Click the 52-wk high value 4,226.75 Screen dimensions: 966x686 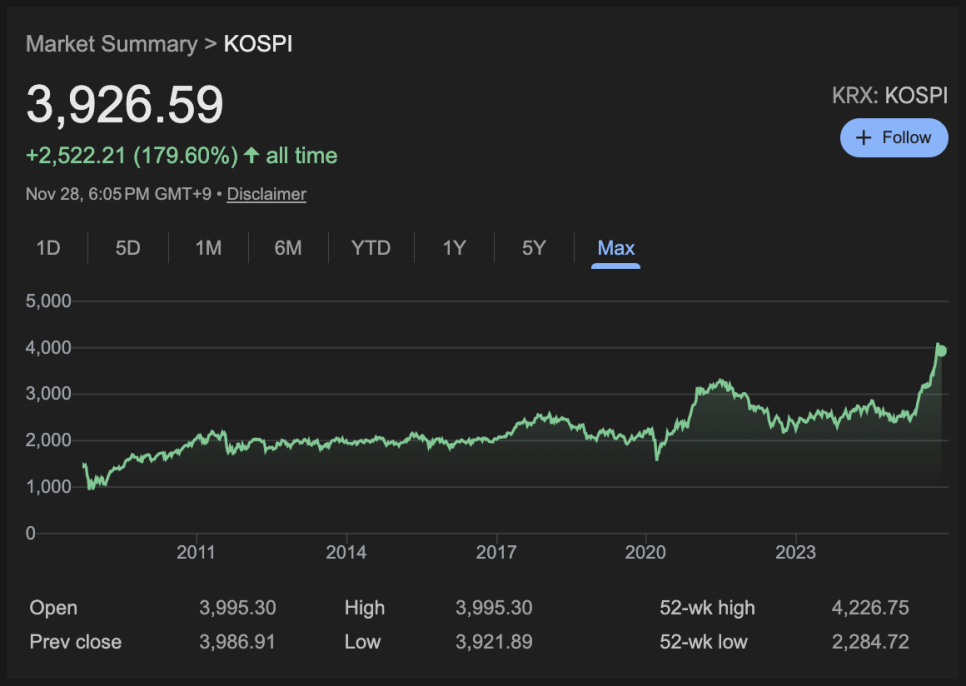pos(870,608)
